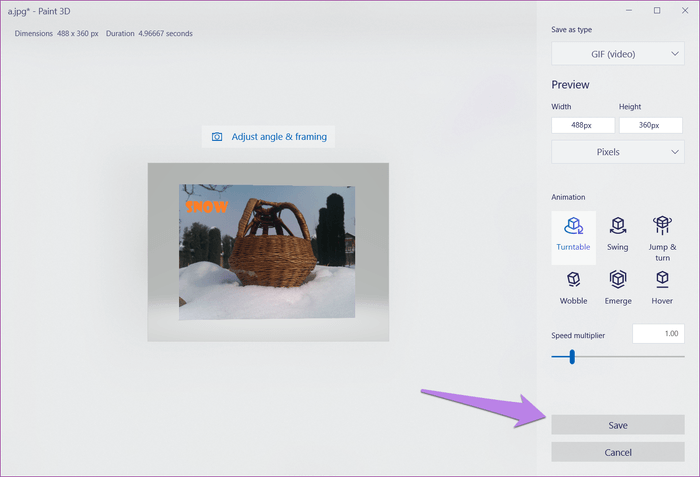
Task: Close the Paint 3D window
Action: pyautogui.click(x=685, y=10)
